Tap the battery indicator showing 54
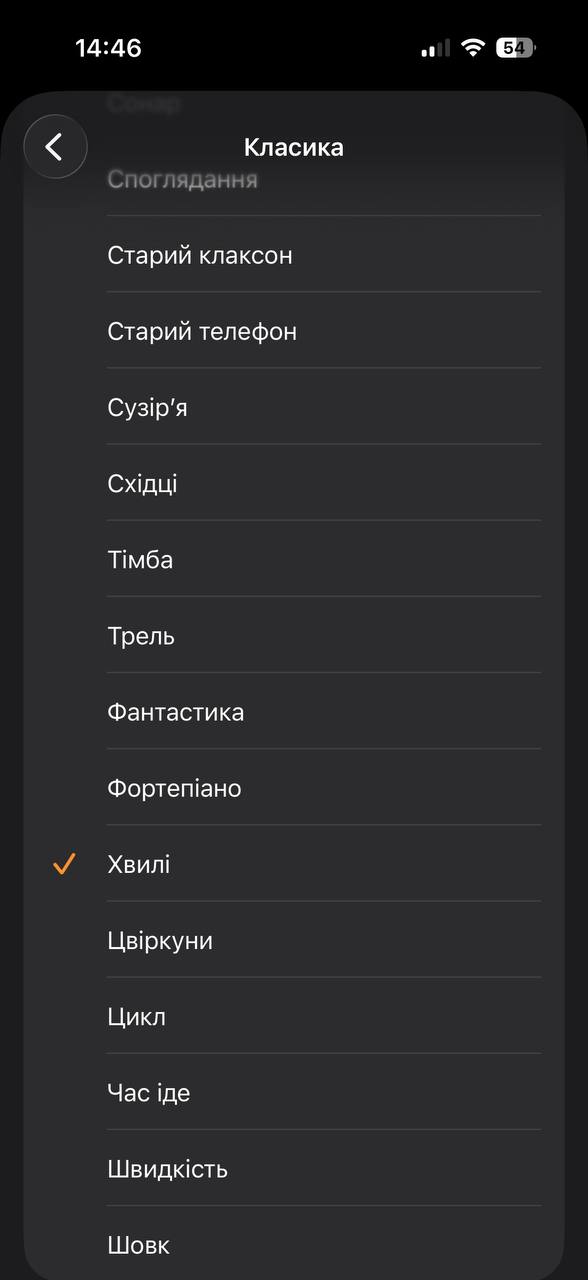This screenshot has width=588, height=1280. 512,47
